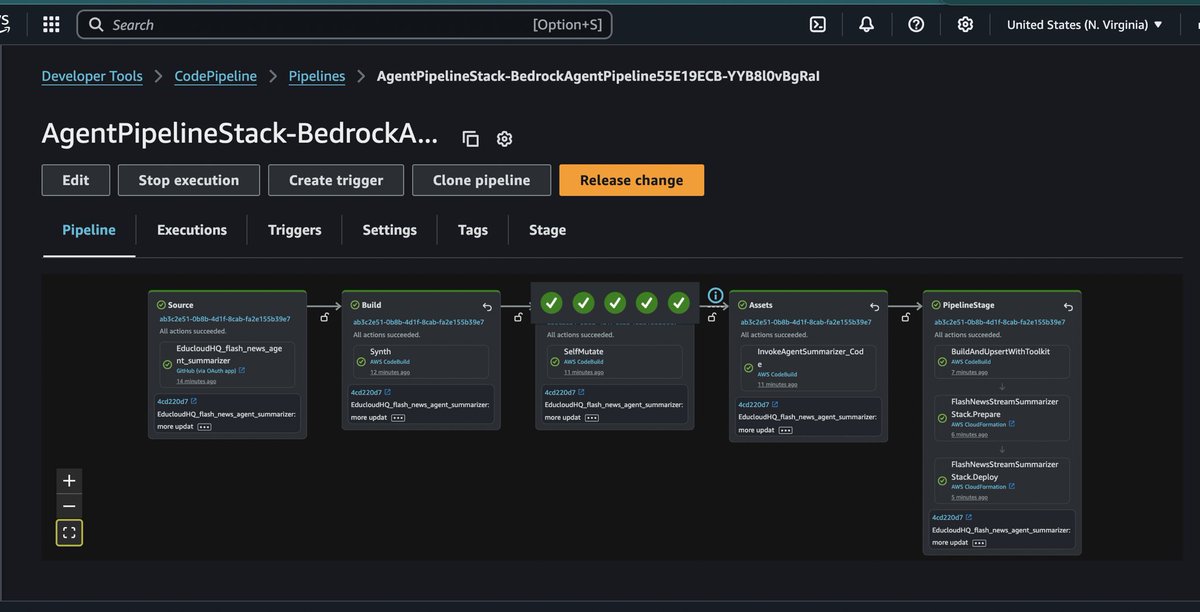Screen dimensions: 1200x612
Task: Switch to the Executions tab
Action: coord(191,230)
